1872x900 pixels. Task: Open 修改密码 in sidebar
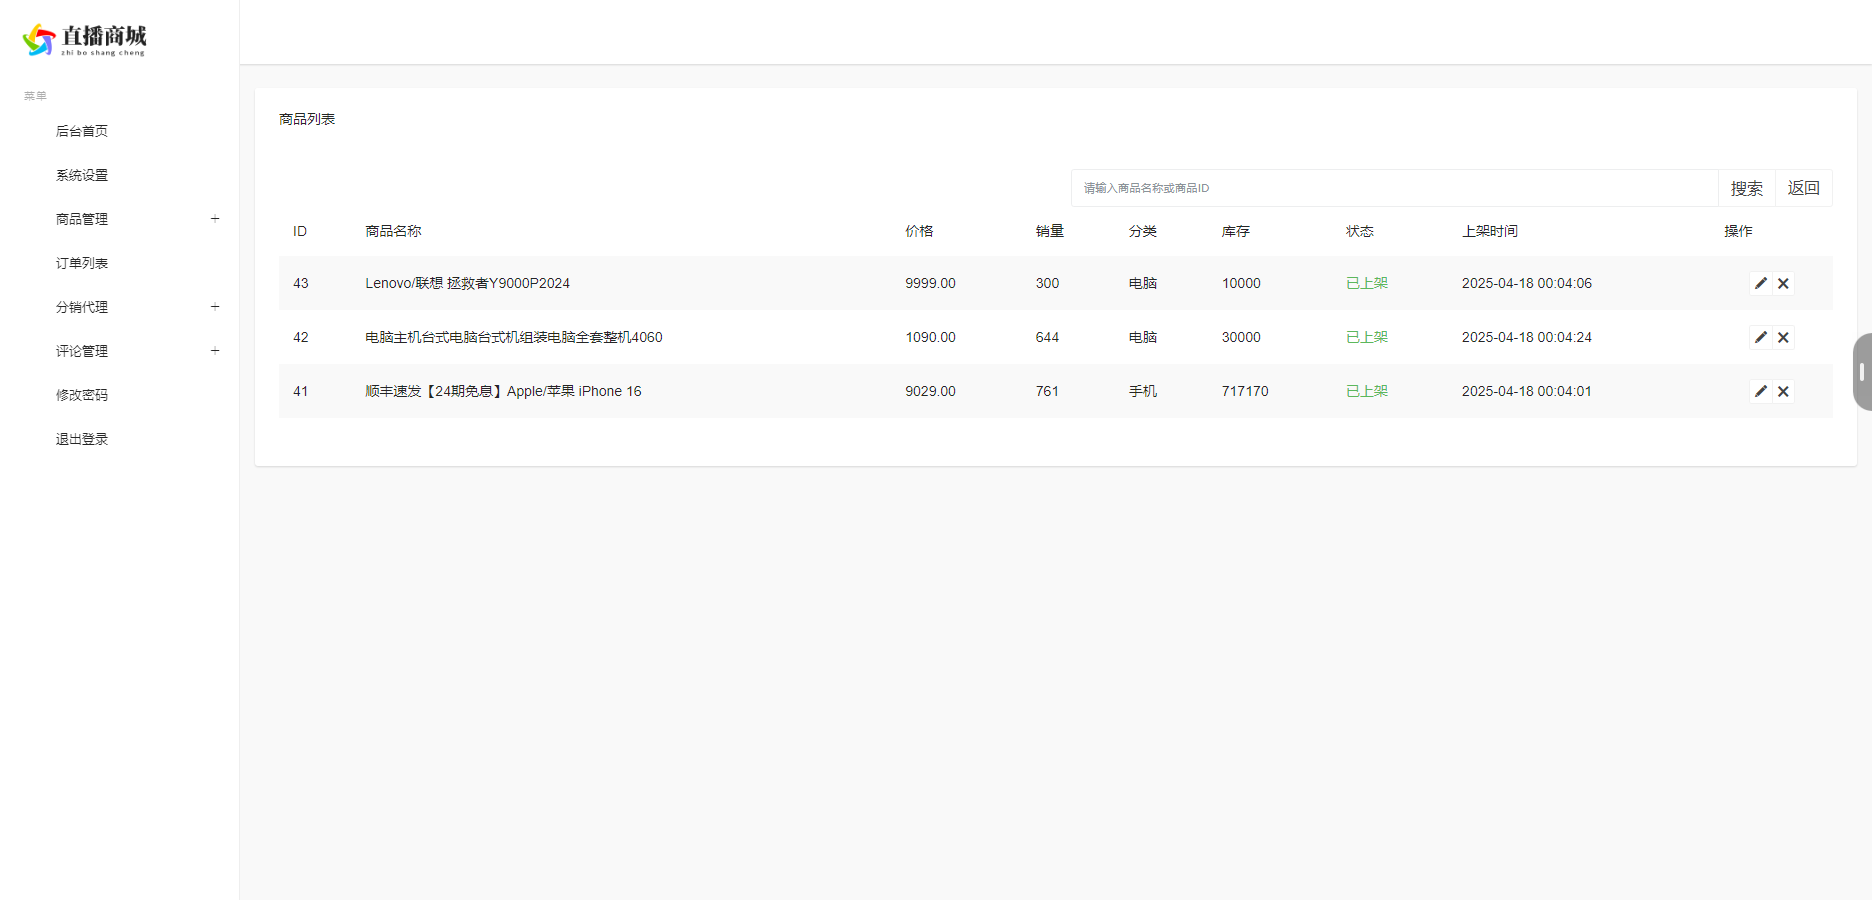[x=82, y=395]
